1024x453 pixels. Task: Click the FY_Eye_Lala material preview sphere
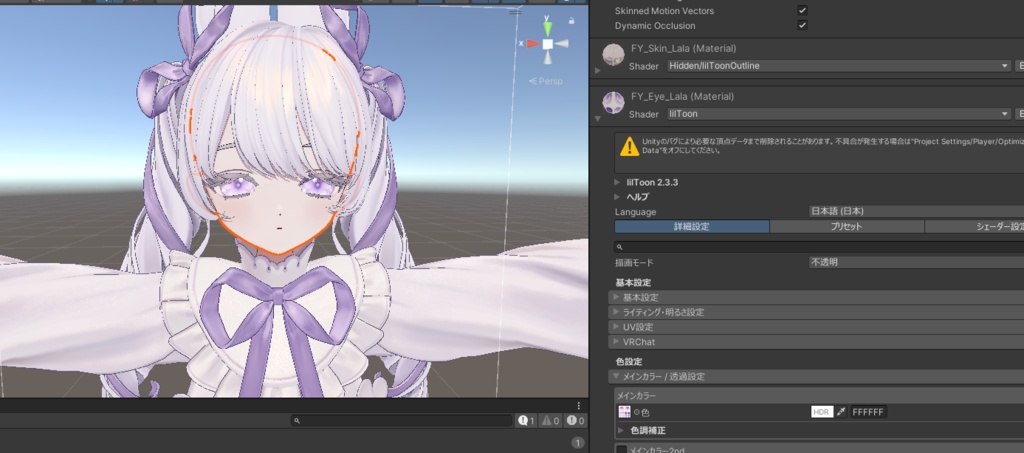point(613,102)
